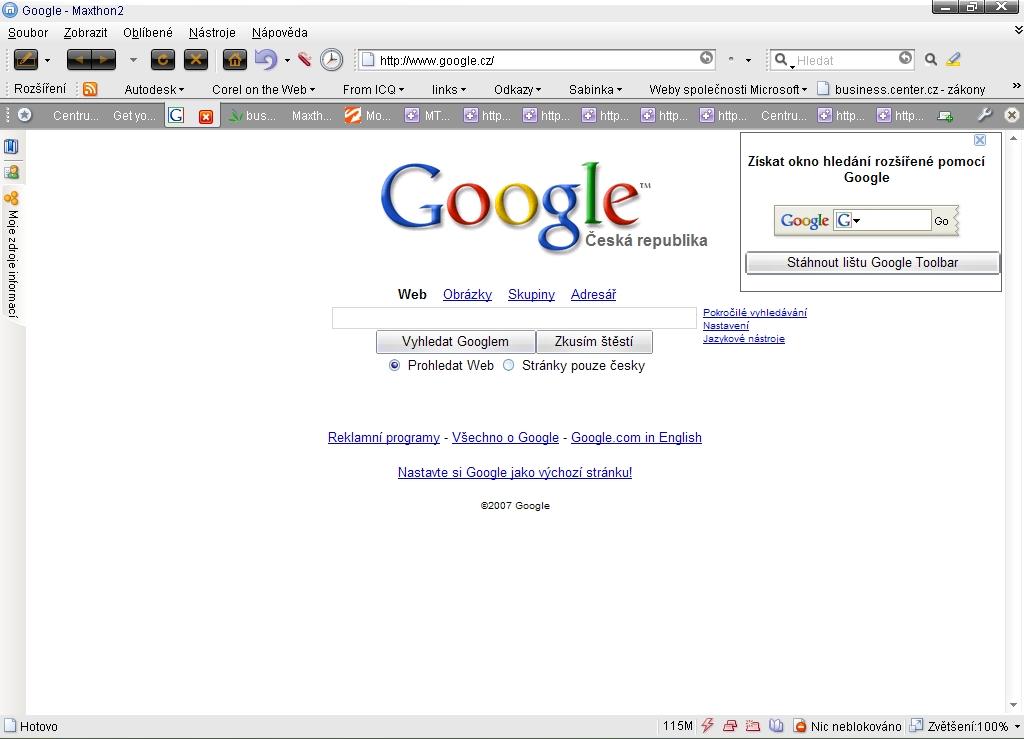Click the go icon inside address bar
The image size is (1024, 739).
click(x=707, y=58)
